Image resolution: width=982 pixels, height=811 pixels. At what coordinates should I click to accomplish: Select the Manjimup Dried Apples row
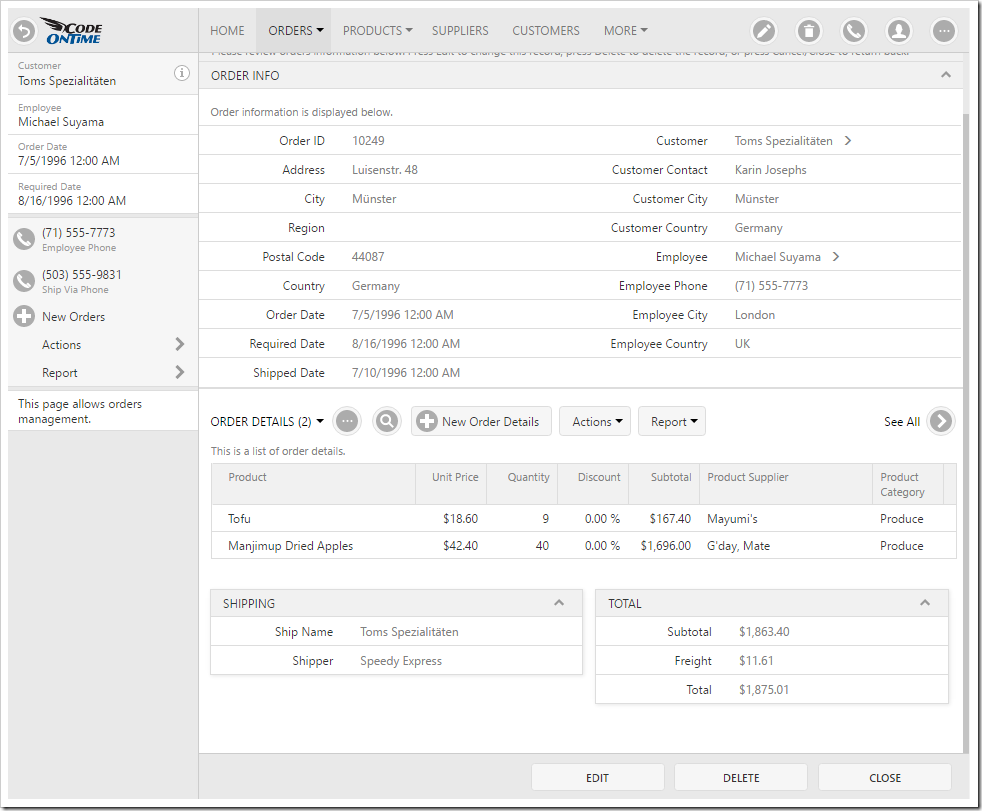coord(584,545)
